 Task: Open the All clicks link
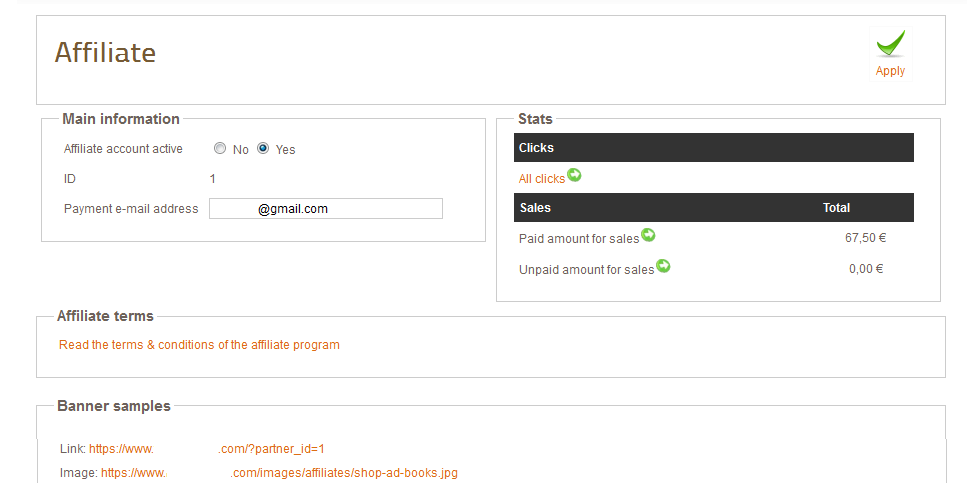tap(541, 179)
